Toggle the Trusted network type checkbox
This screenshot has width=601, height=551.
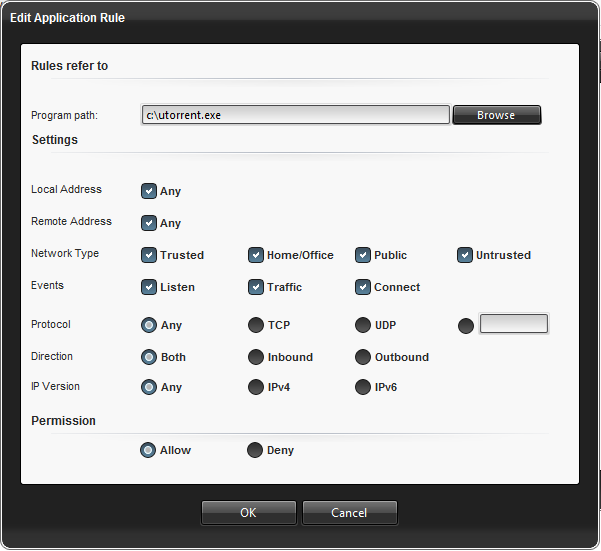(149, 255)
